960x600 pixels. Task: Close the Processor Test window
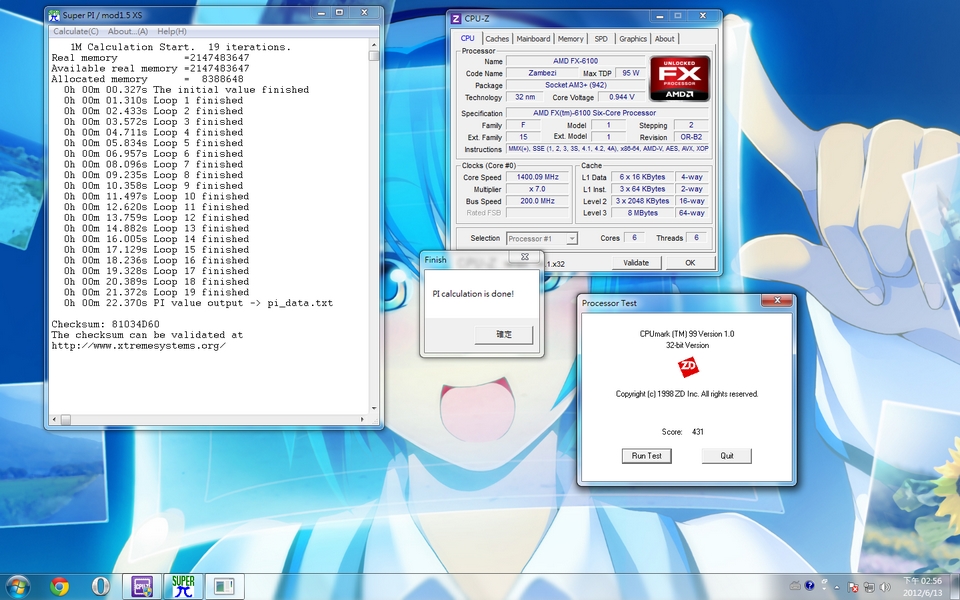[x=778, y=300]
